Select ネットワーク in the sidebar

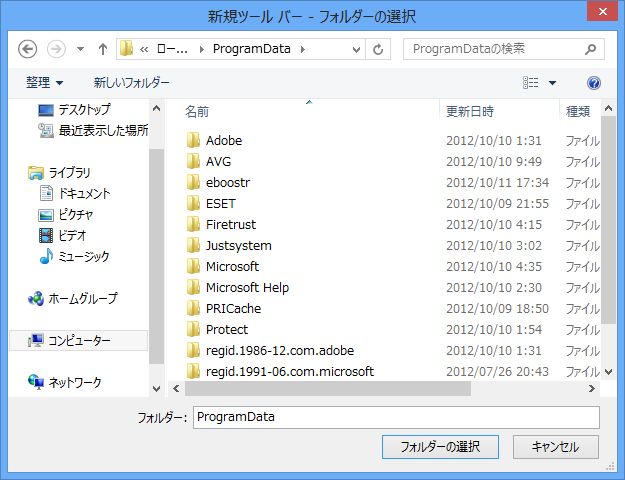click(x=75, y=382)
